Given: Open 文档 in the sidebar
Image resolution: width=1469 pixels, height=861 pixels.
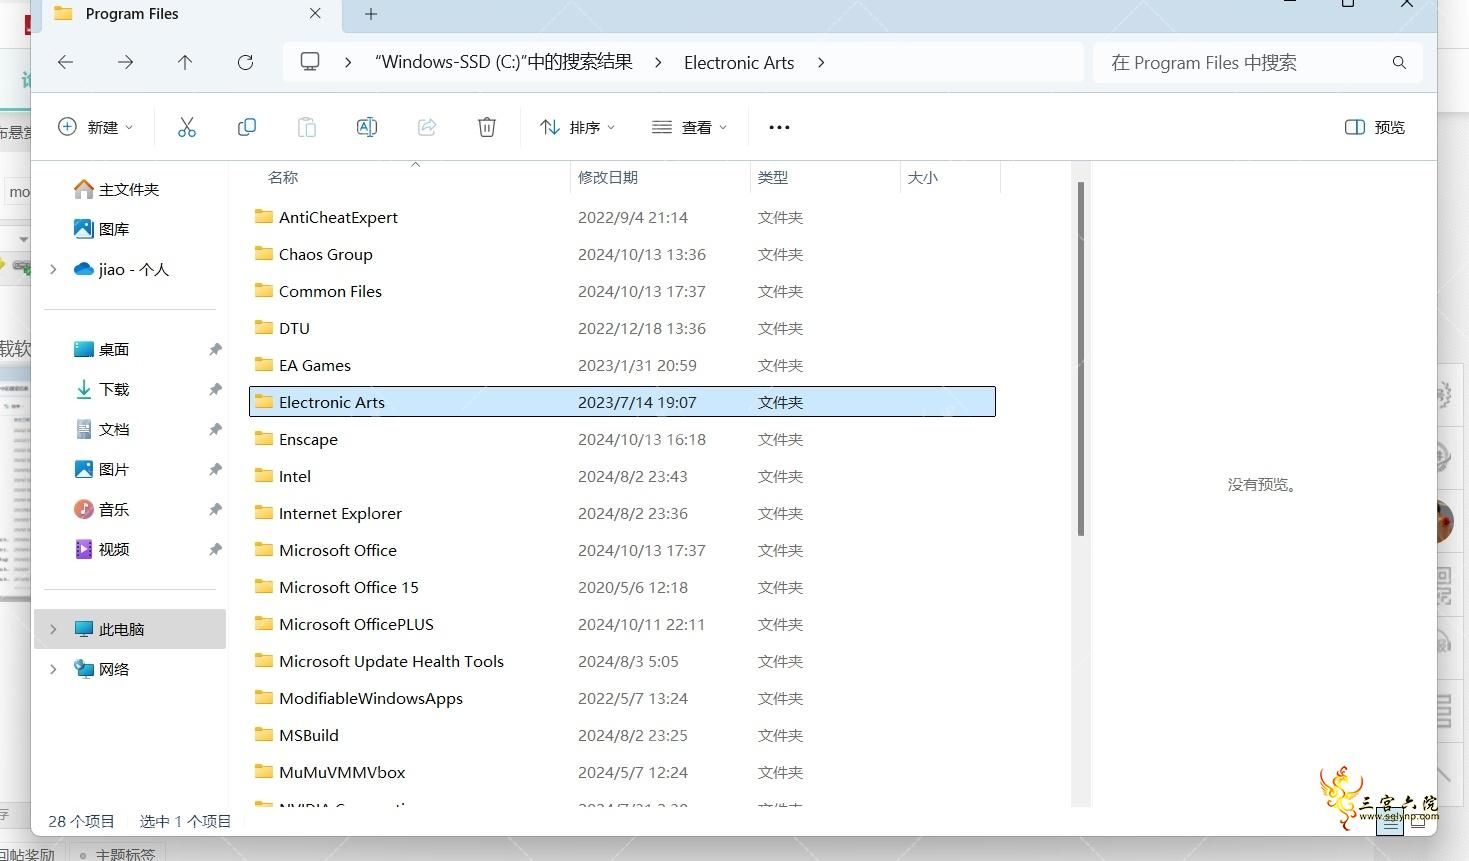Looking at the screenshot, I should click(102, 429).
